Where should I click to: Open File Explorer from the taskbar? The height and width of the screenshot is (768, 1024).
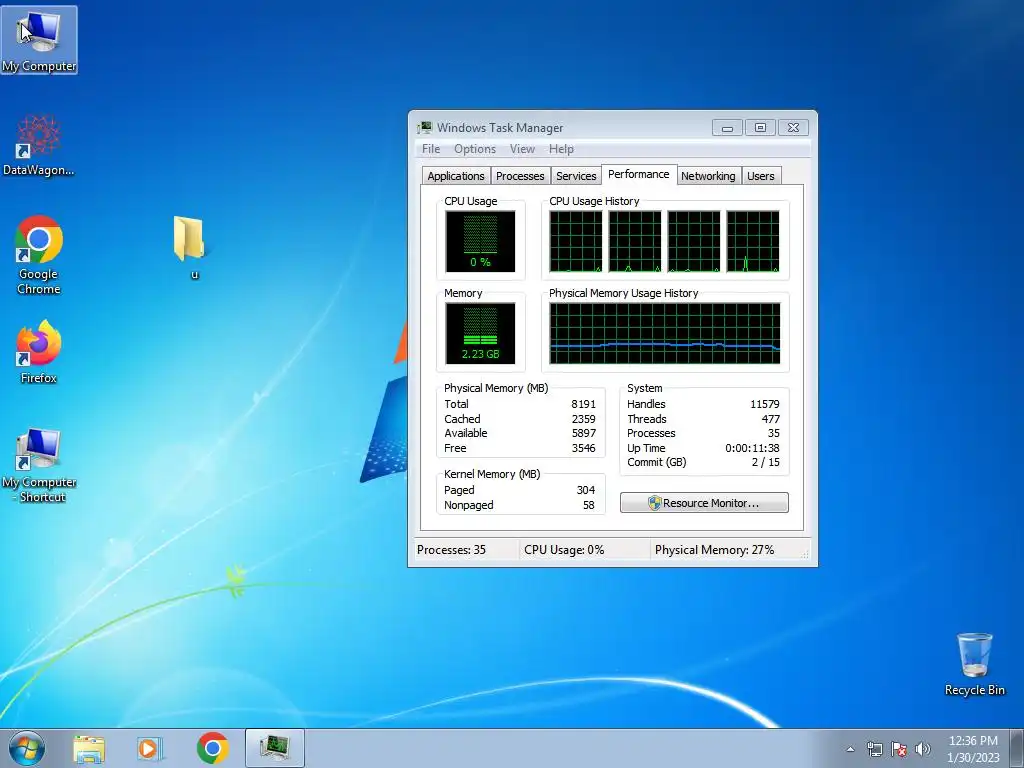(89, 748)
